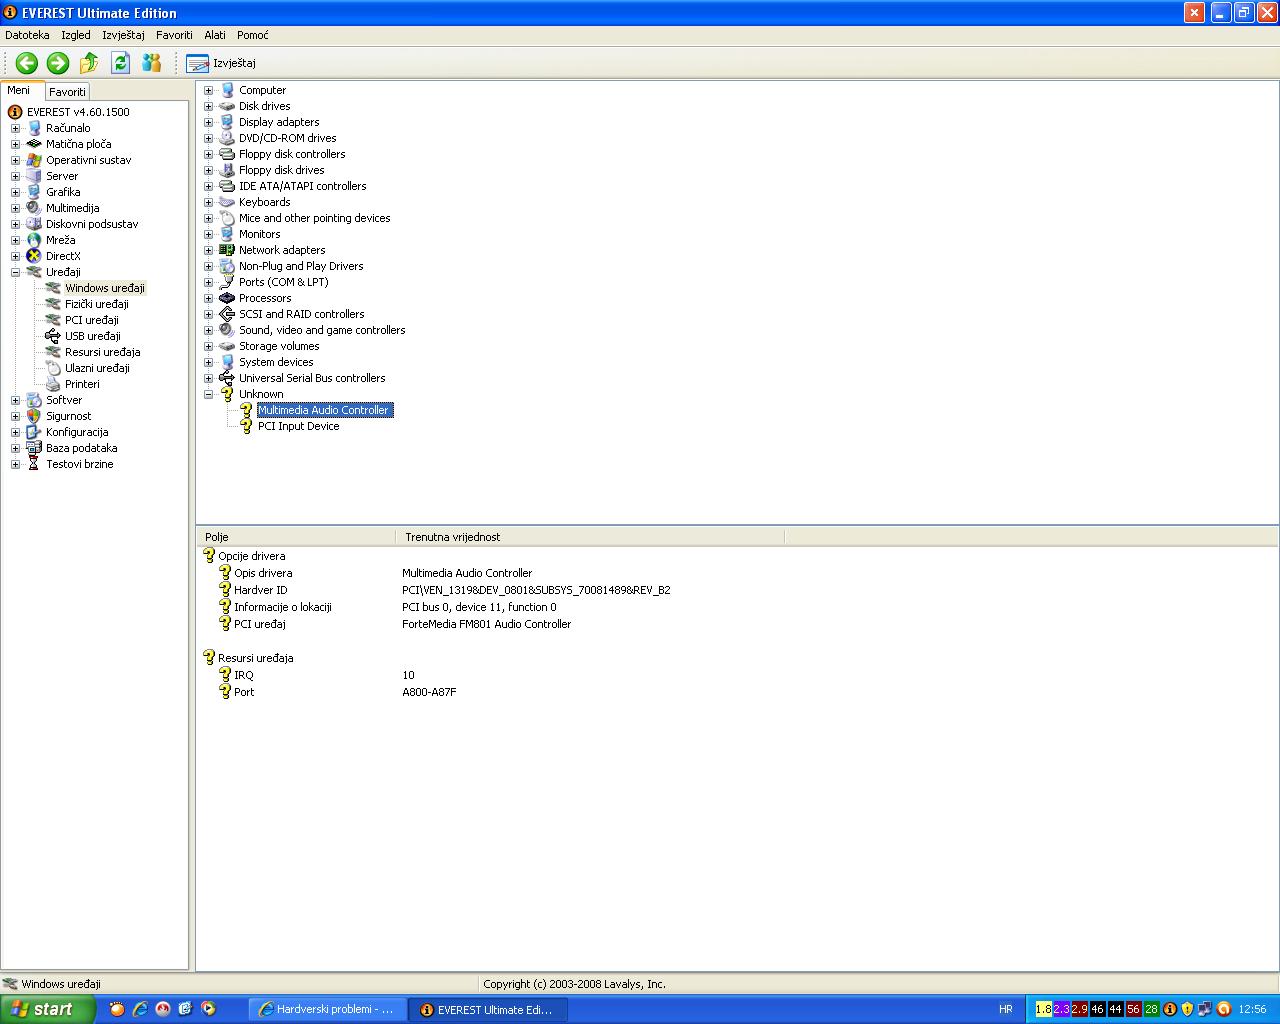Click the Windows Start button
The width and height of the screenshot is (1280, 1024).
[47, 1009]
